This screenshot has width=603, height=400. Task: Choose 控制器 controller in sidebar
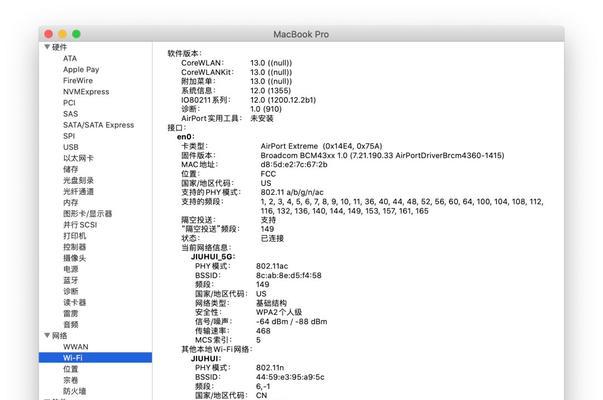point(75,247)
